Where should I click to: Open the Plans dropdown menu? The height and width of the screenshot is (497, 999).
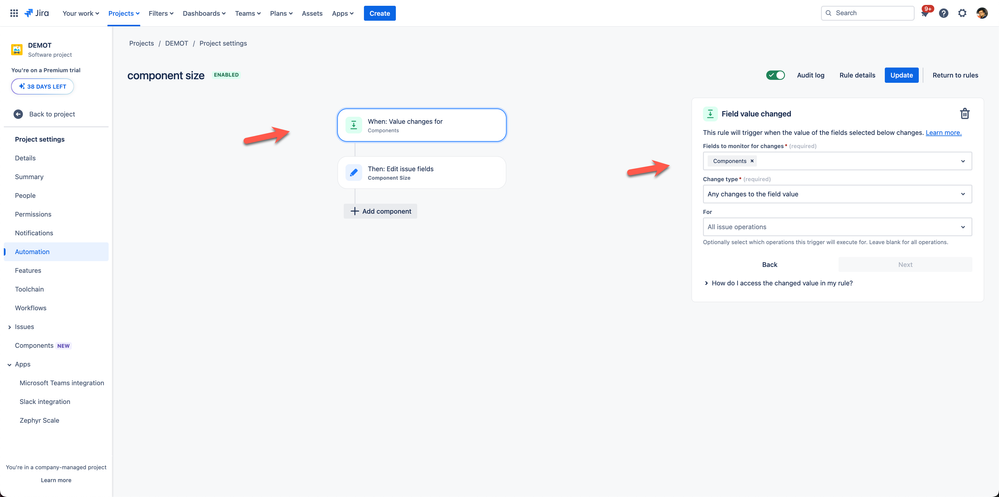[x=282, y=13]
